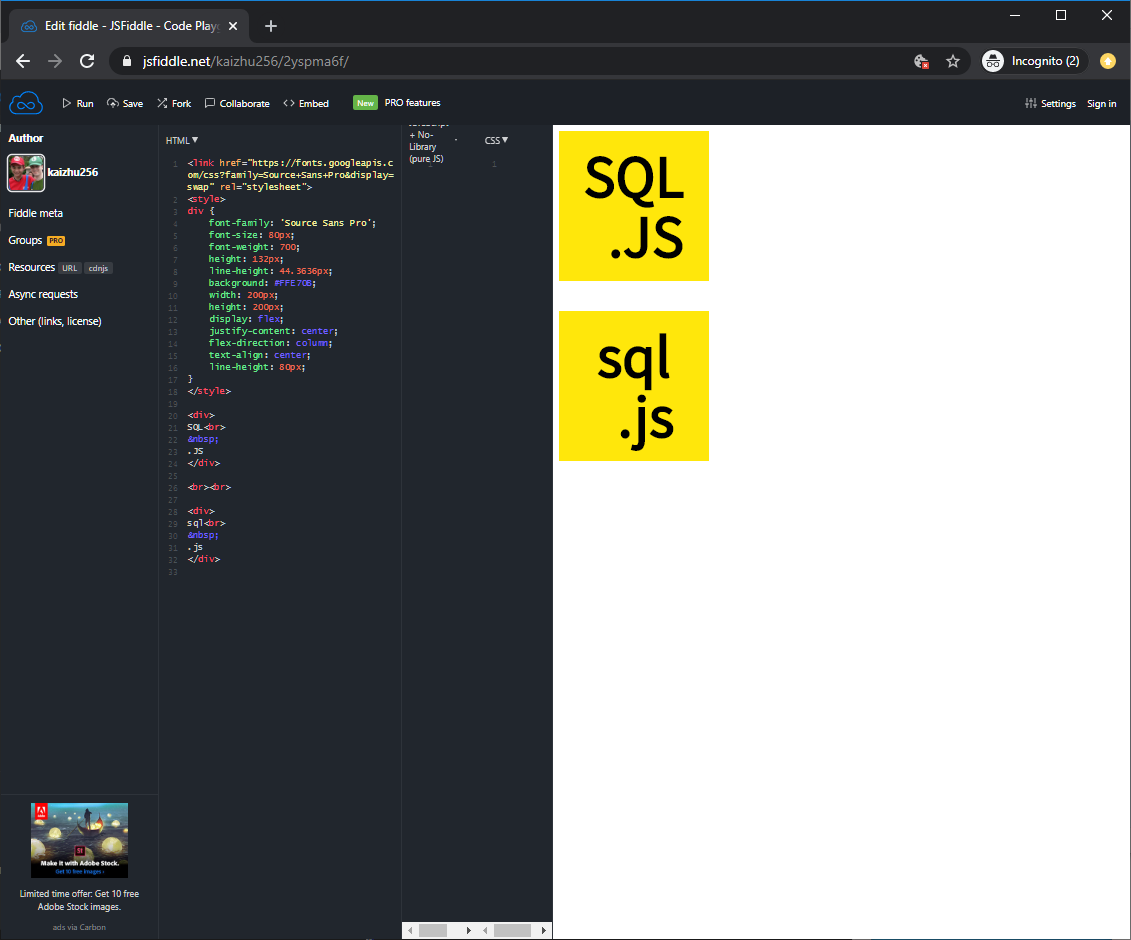
Task: Click the JavaScript panel scrollbar thumb
Action: (x=433, y=931)
